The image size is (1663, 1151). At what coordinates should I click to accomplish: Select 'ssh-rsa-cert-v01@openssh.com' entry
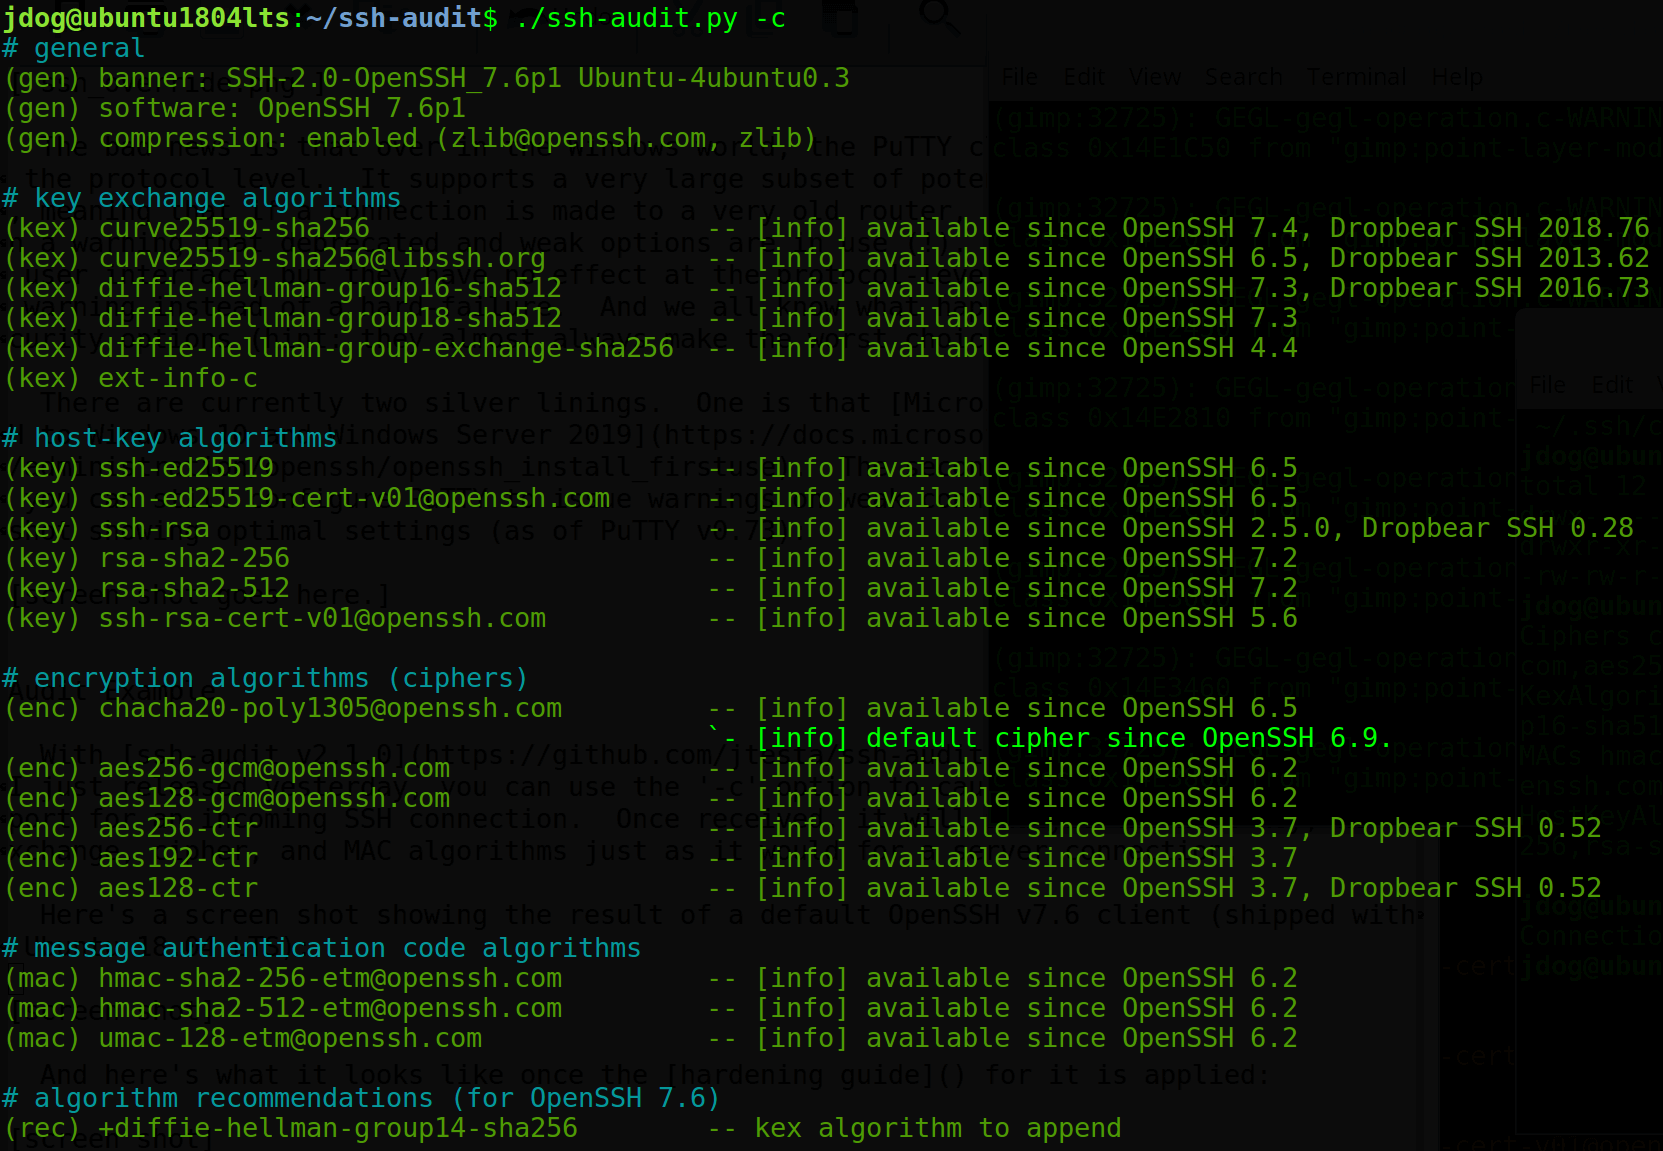pyautogui.click(x=322, y=618)
